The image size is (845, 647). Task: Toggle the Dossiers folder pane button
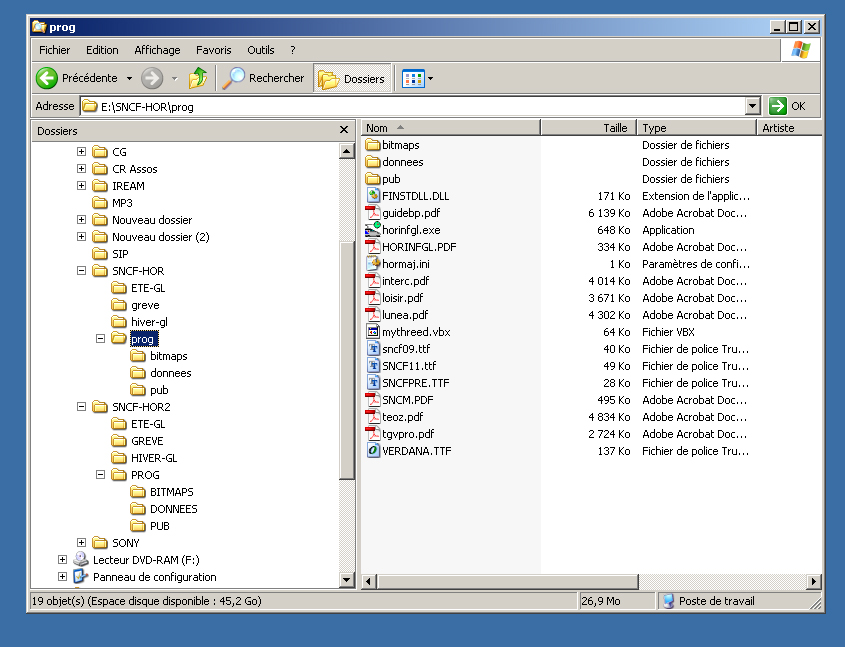point(352,79)
